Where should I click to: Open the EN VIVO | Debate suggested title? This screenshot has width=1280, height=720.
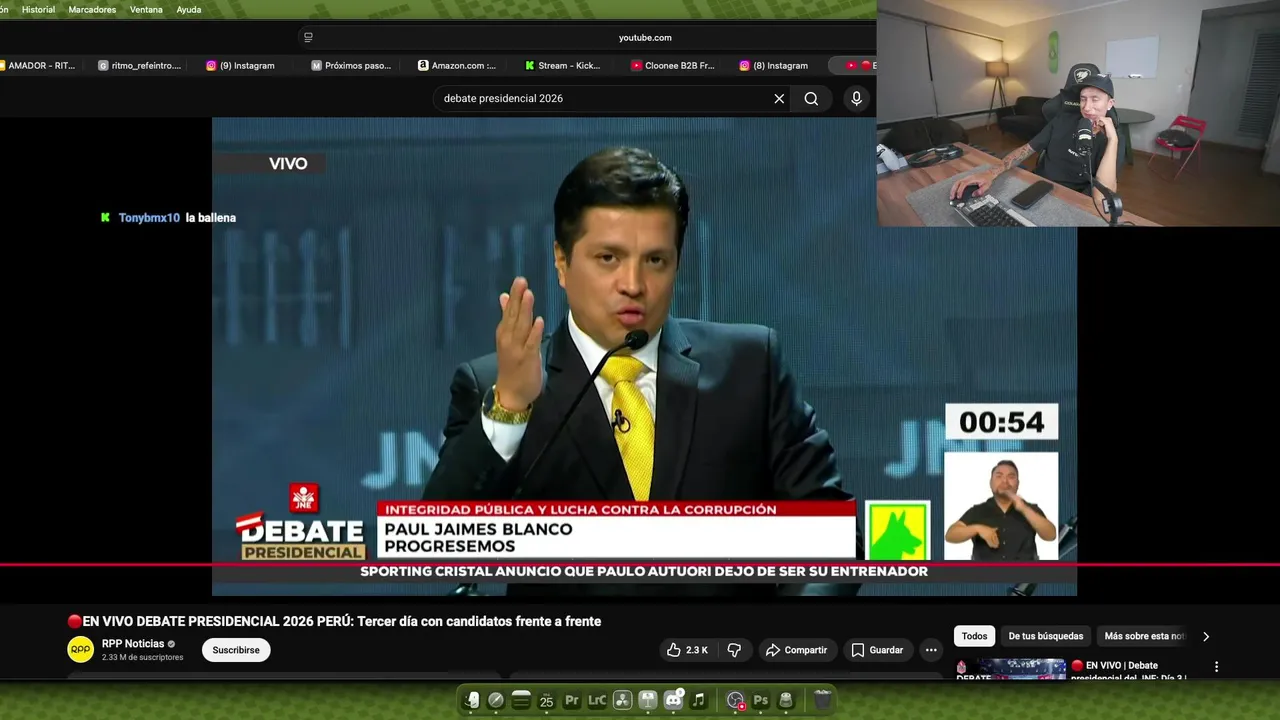(1128, 671)
